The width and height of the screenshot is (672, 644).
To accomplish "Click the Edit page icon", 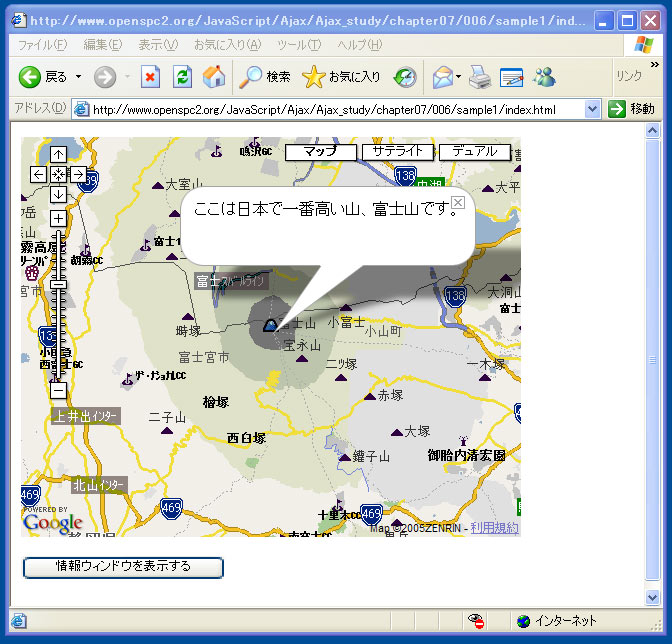I will [512, 78].
